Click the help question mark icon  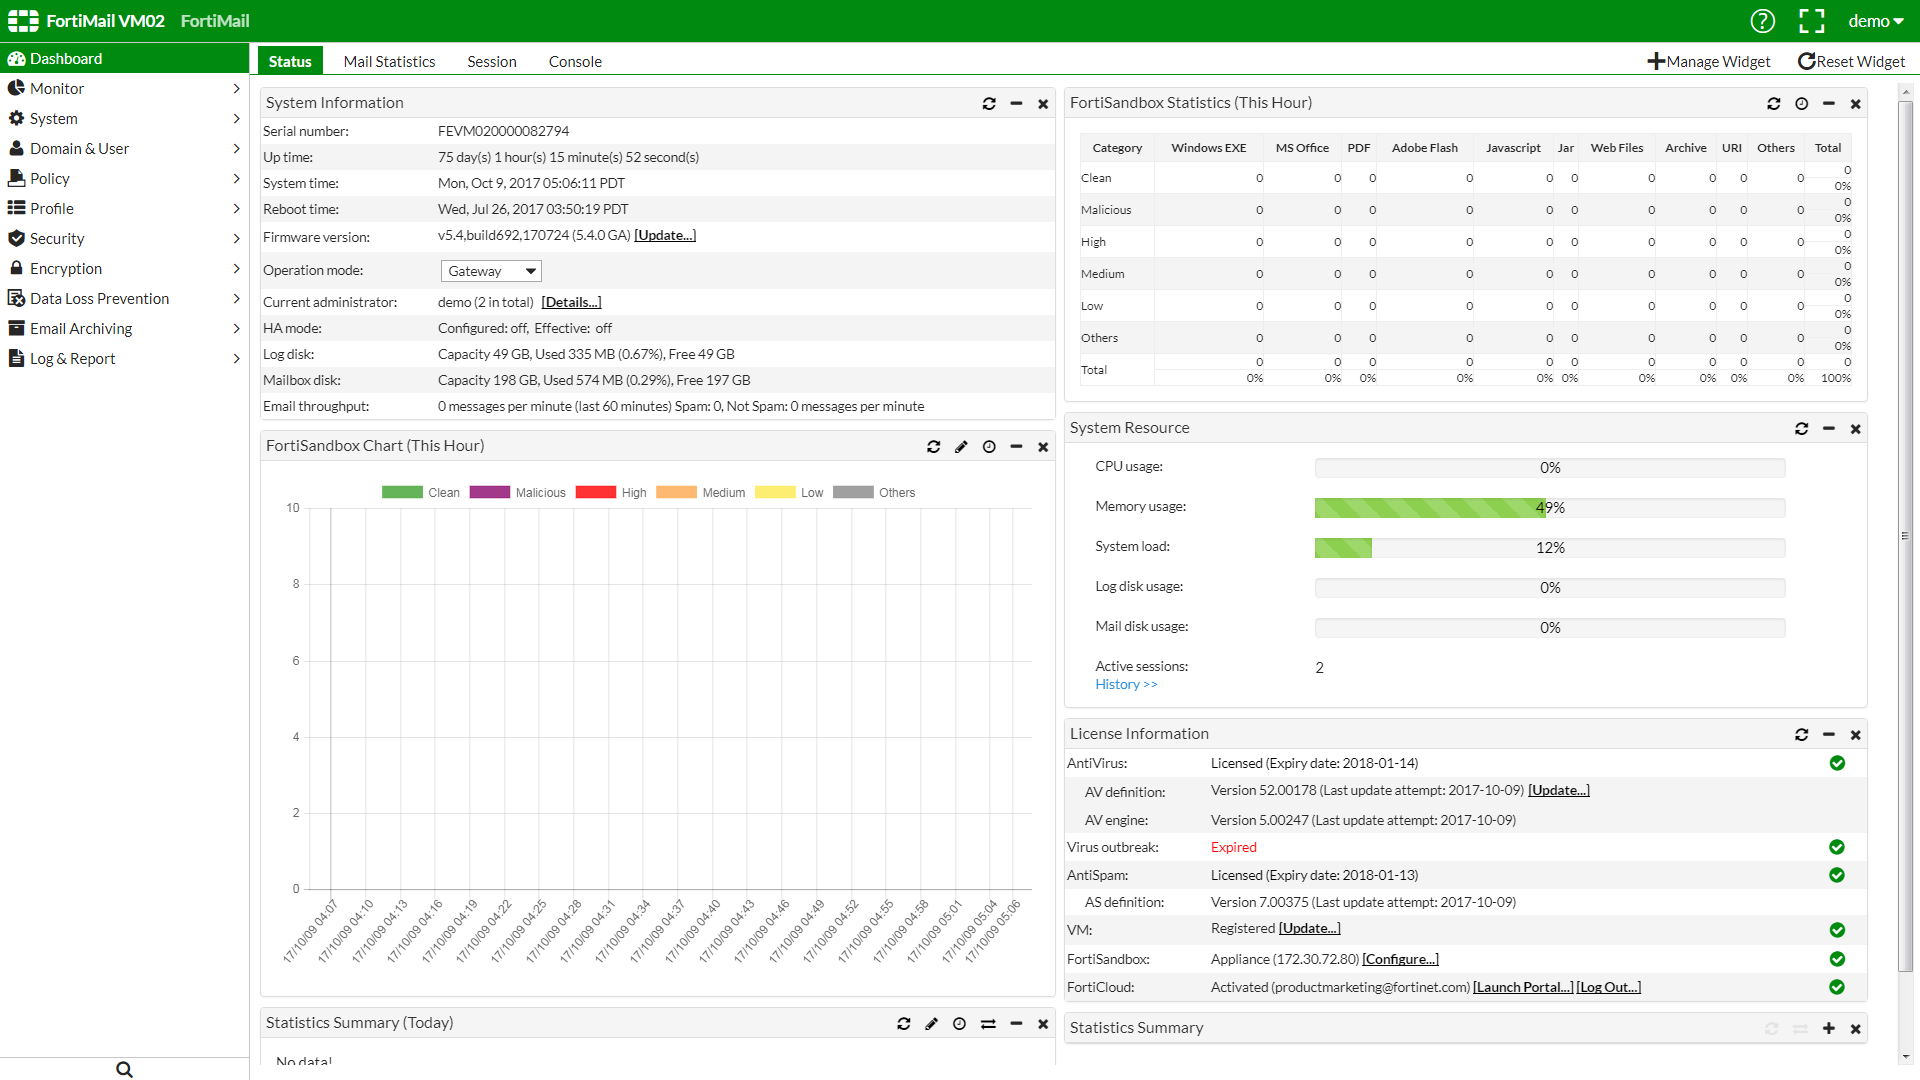pyautogui.click(x=1762, y=21)
